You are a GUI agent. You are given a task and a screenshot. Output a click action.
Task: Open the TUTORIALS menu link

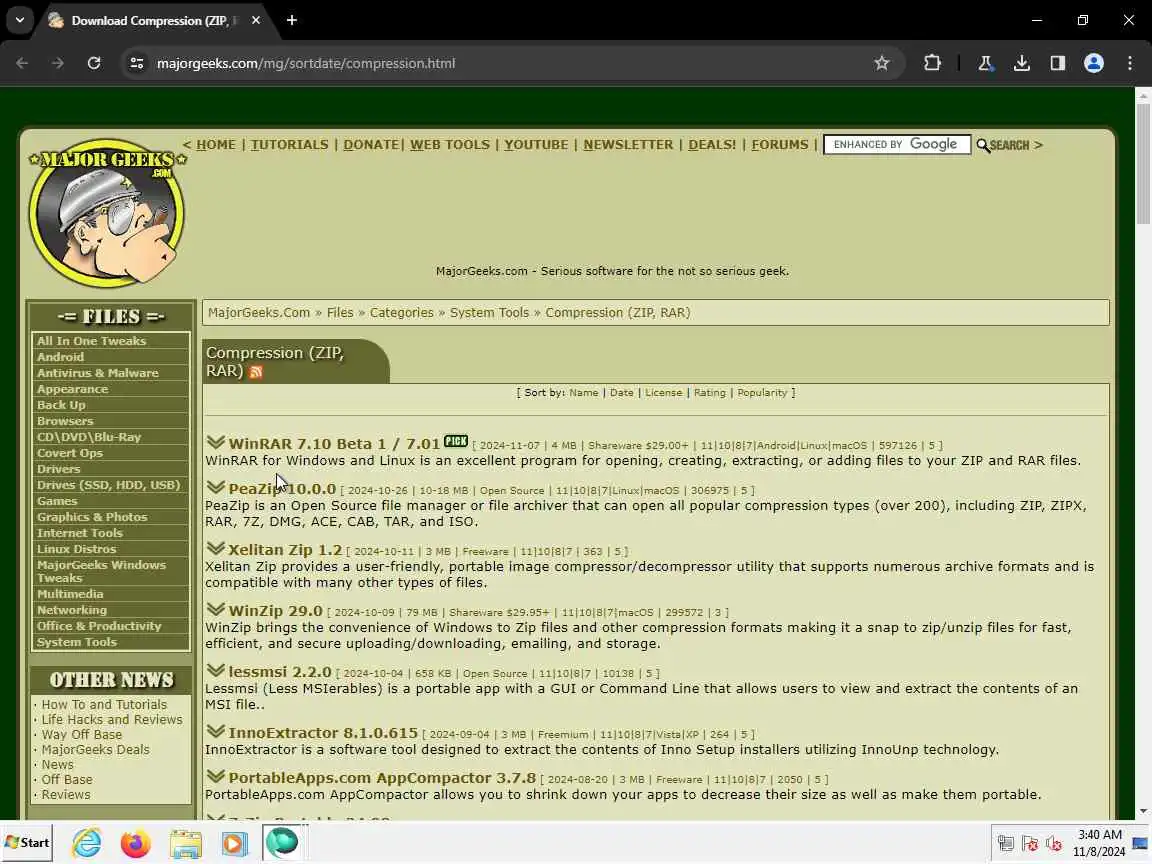click(289, 145)
